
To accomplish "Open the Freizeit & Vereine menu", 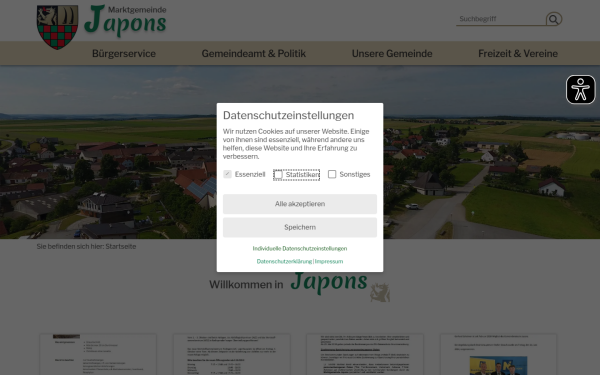I will 518,54.
